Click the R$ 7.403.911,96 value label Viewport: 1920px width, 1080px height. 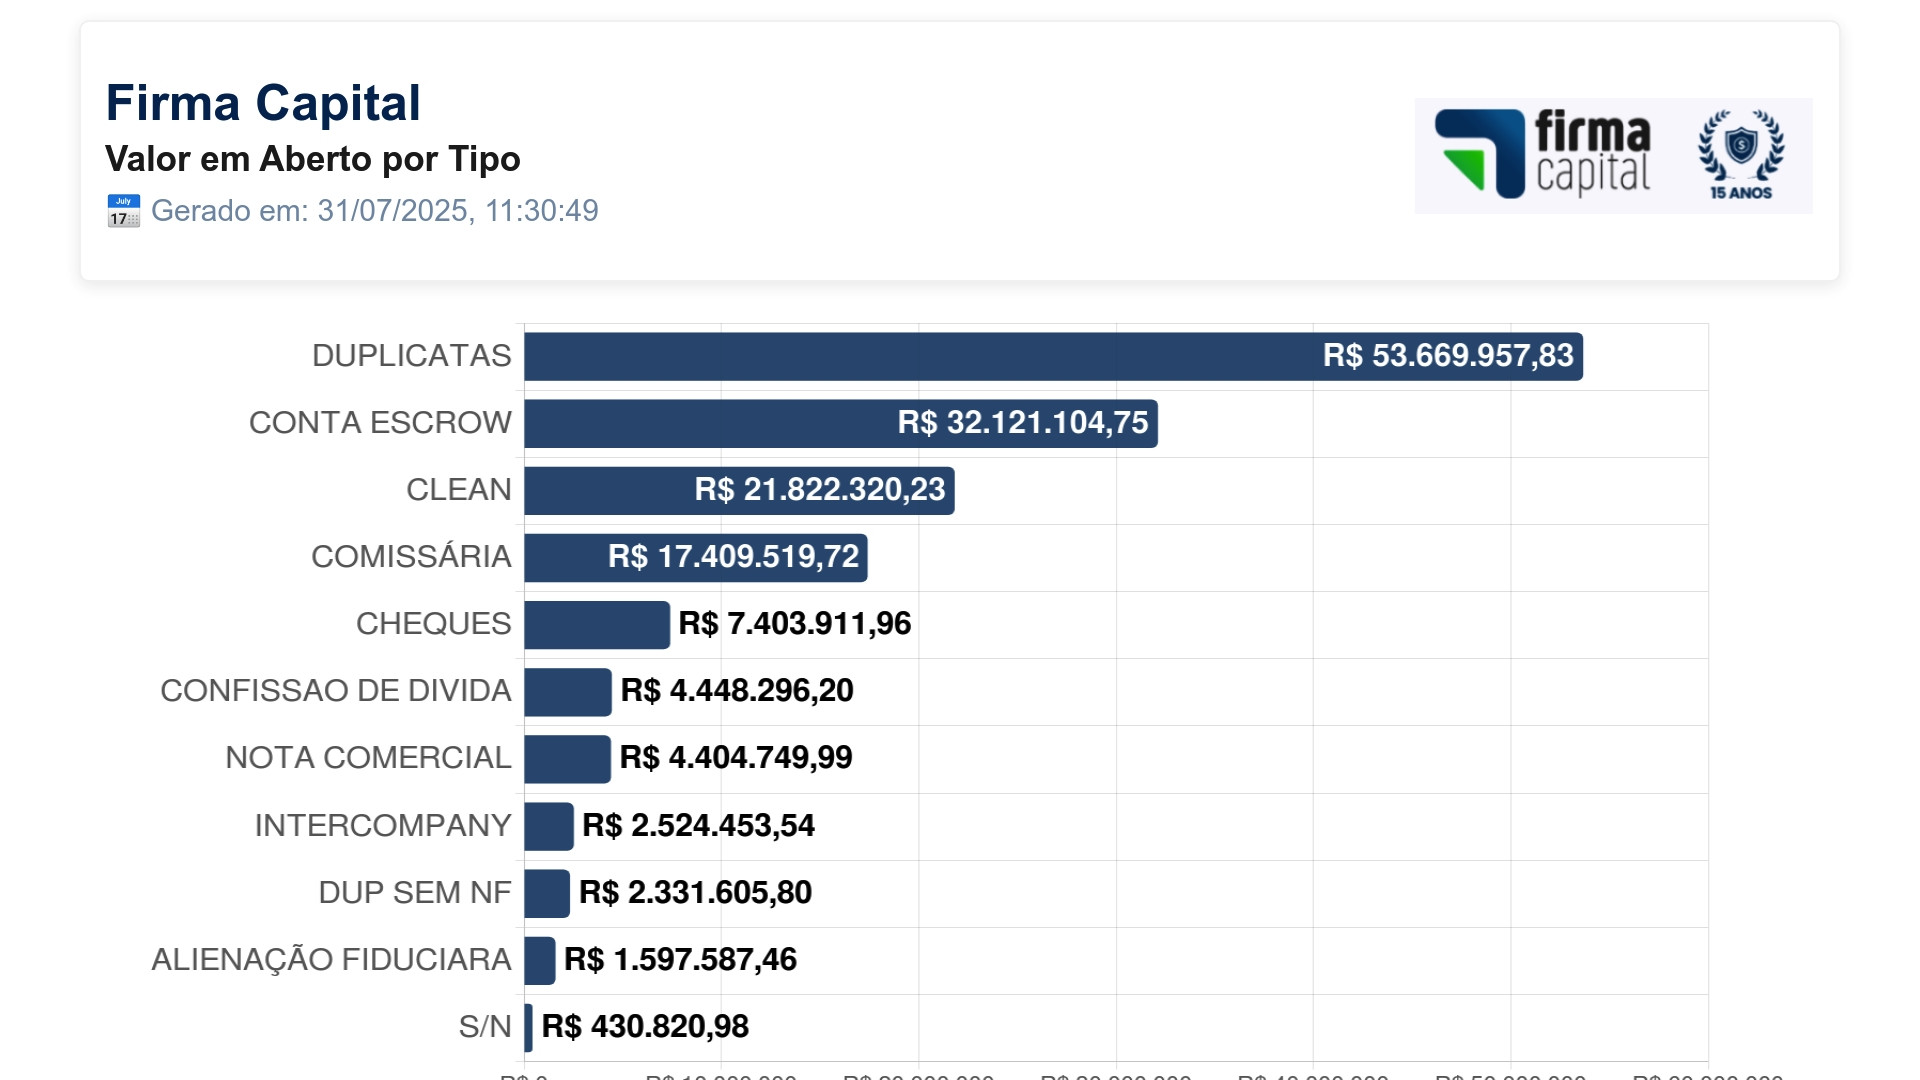tap(795, 624)
